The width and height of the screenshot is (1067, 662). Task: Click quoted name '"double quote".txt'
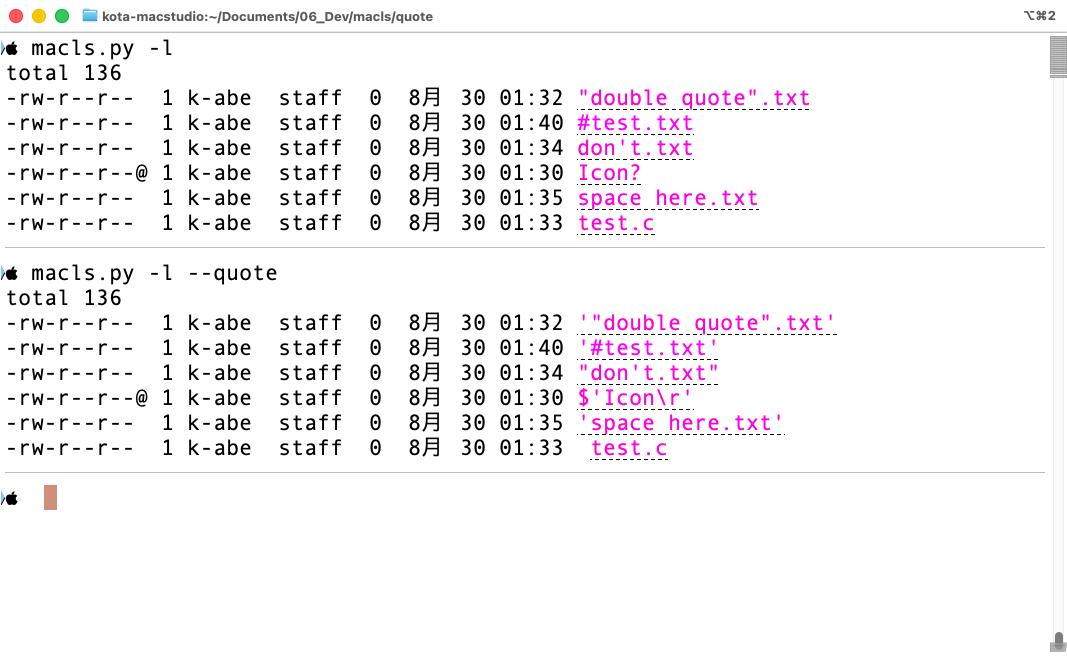(x=707, y=323)
